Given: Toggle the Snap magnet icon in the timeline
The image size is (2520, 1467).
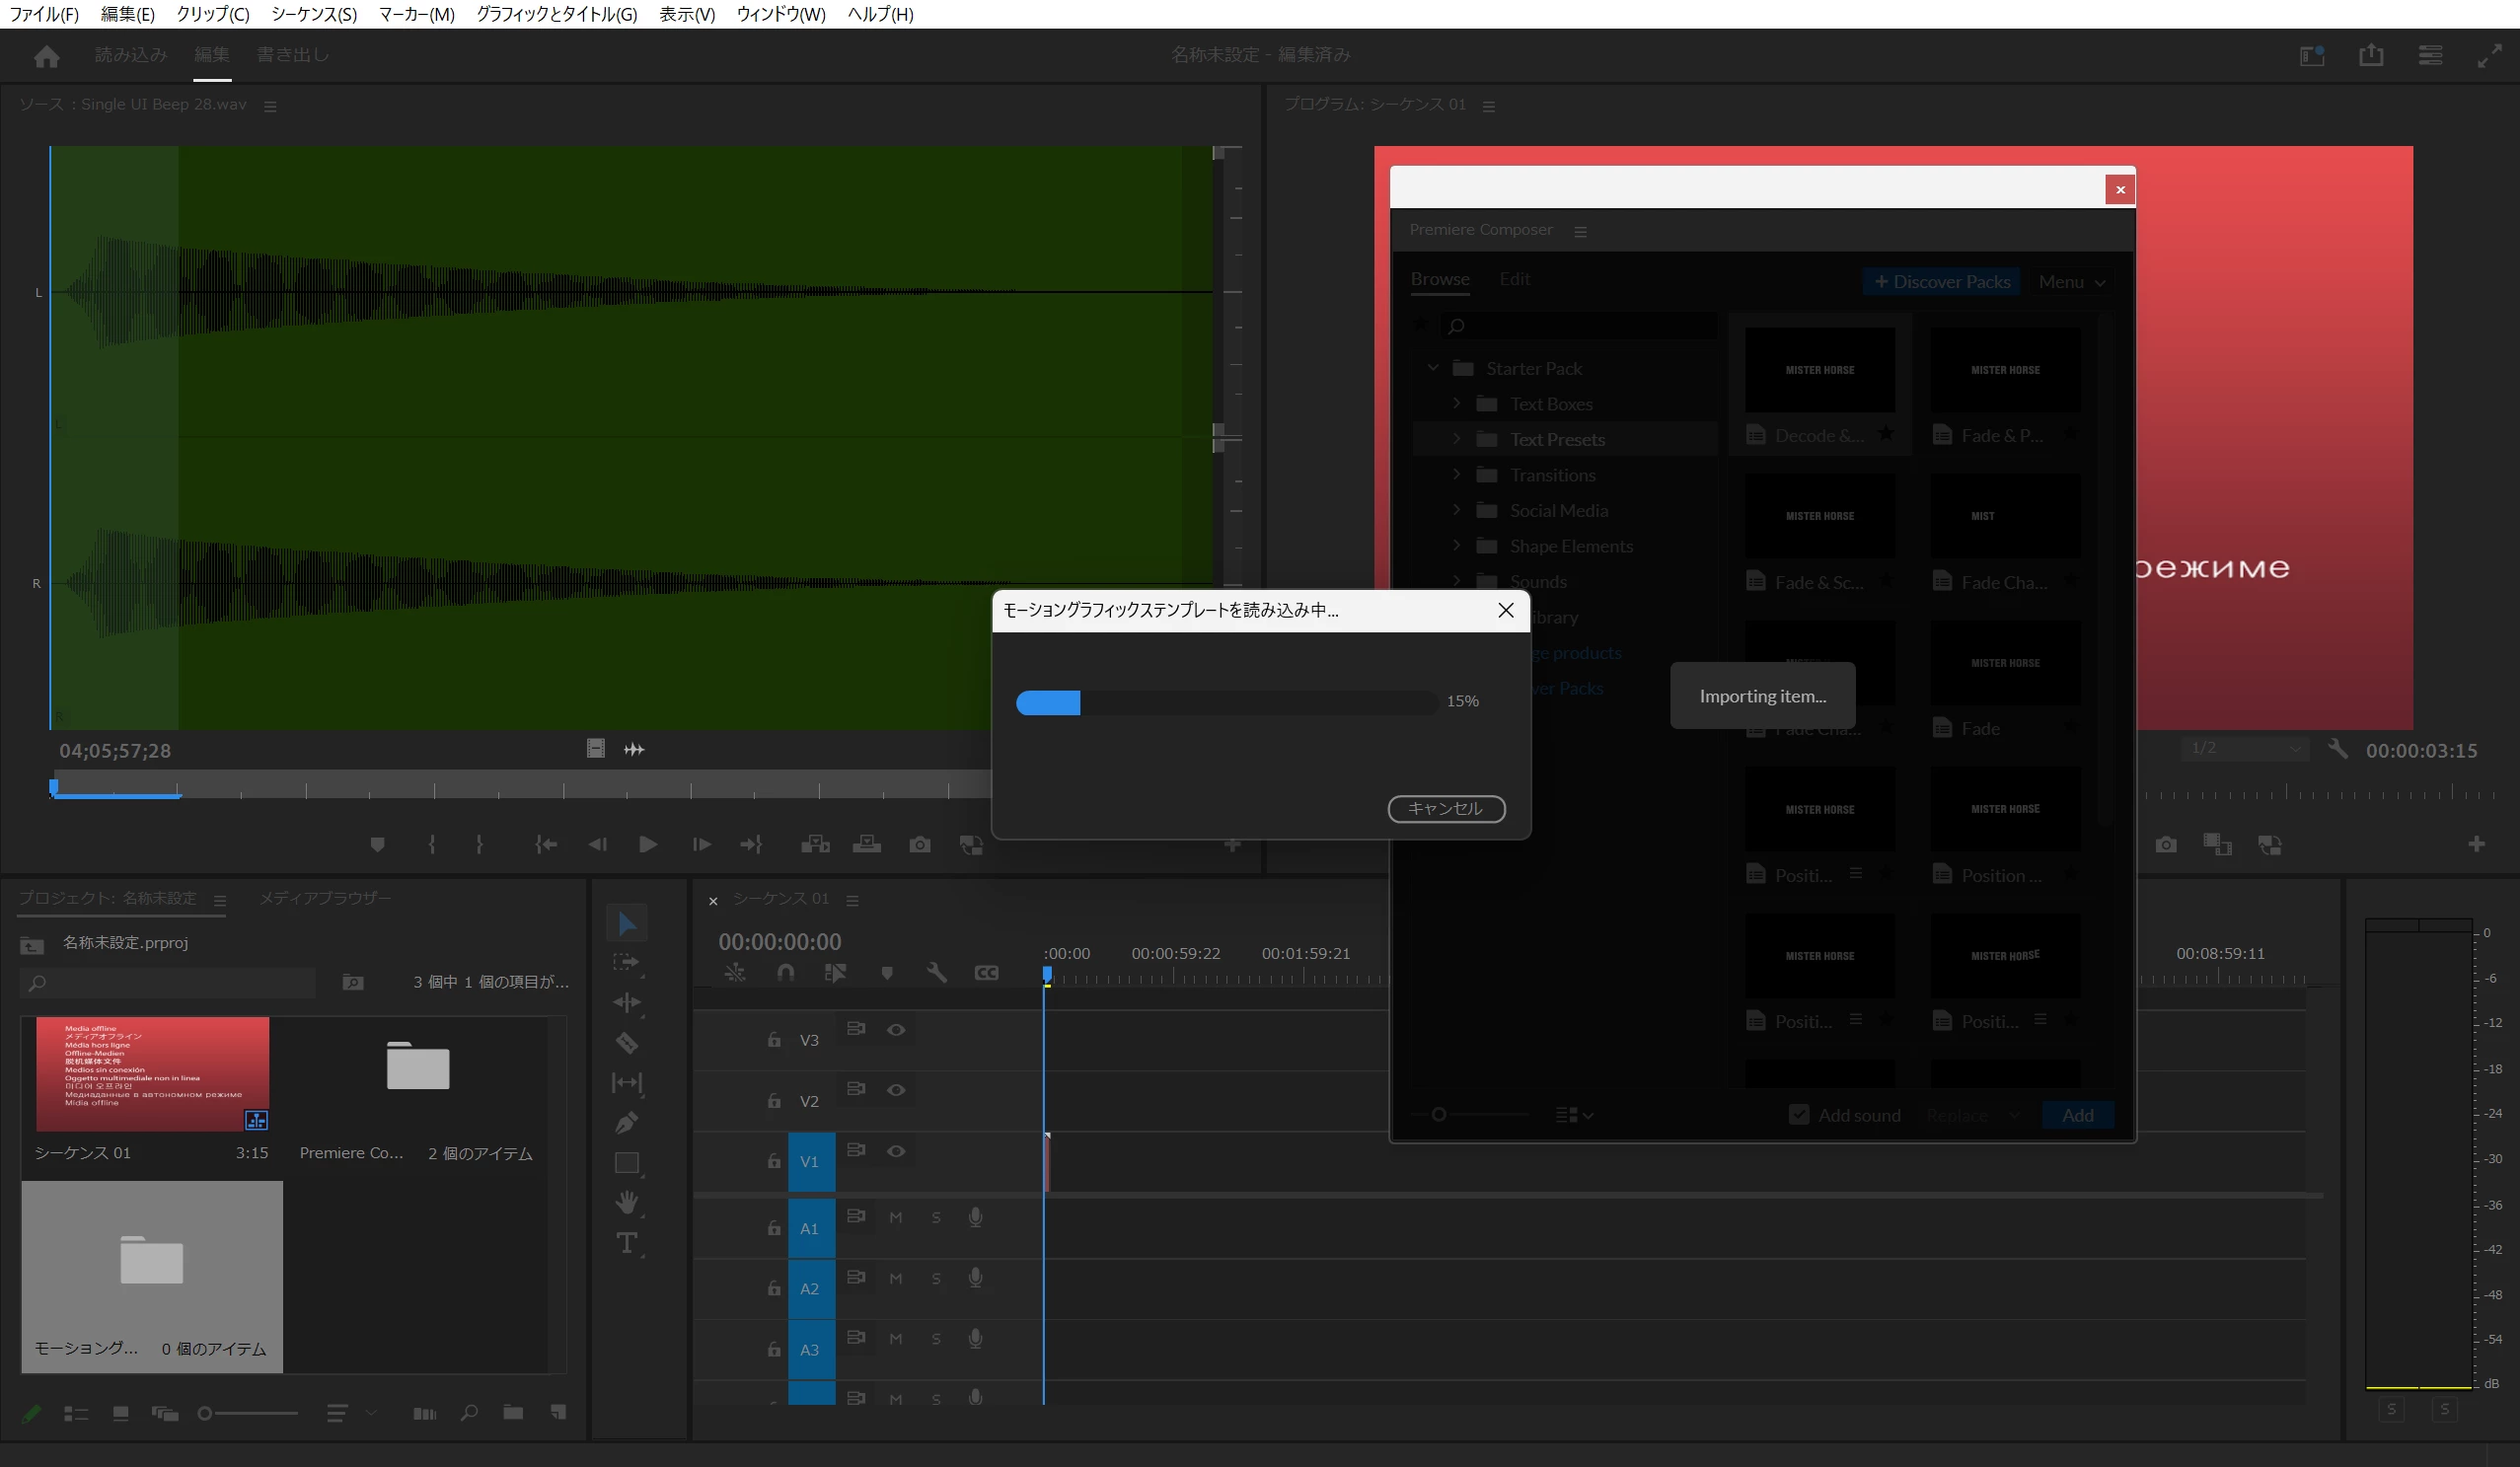Looking at the screenshot, I should (786, 973).
